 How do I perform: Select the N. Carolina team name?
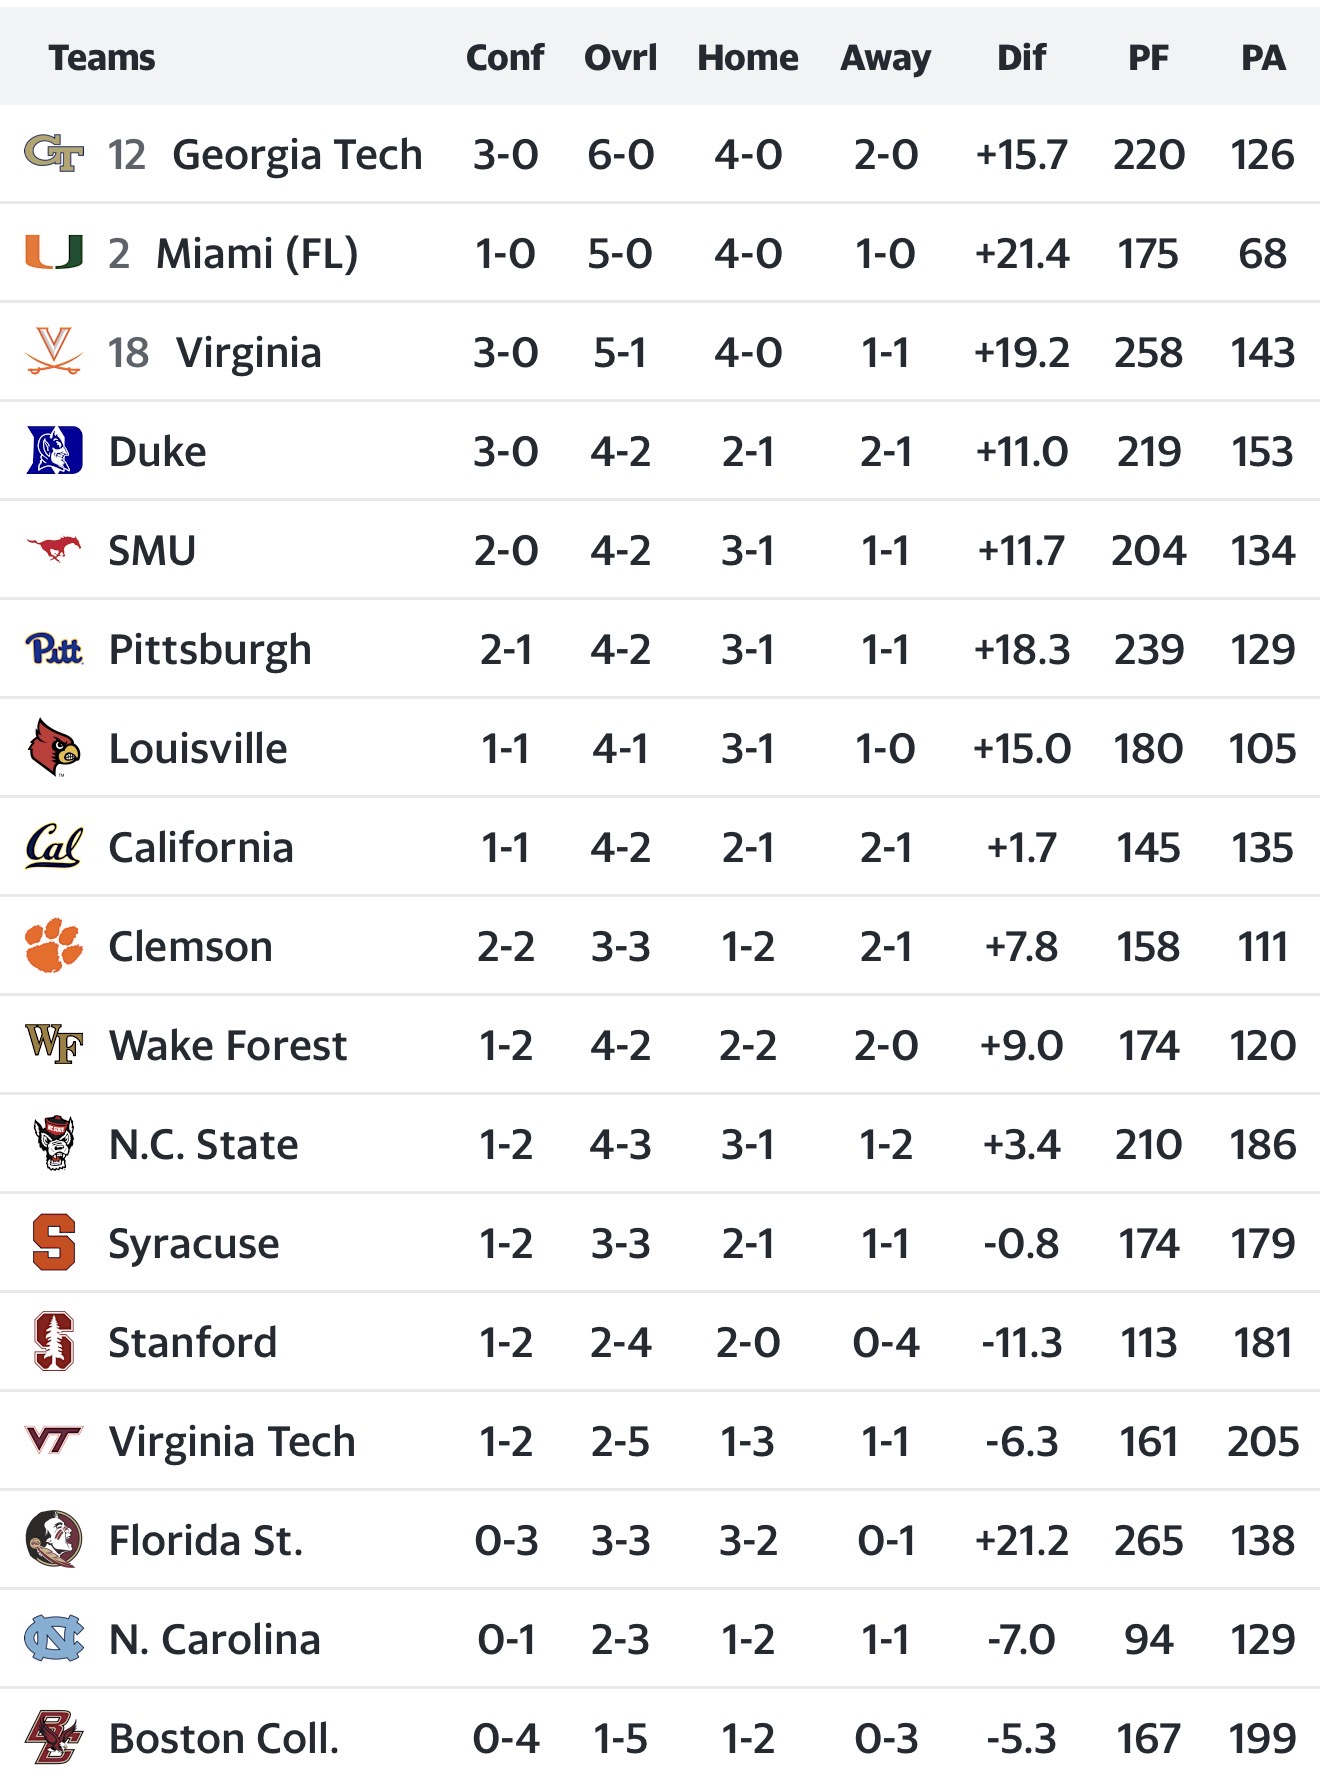tap(214, 1640)
